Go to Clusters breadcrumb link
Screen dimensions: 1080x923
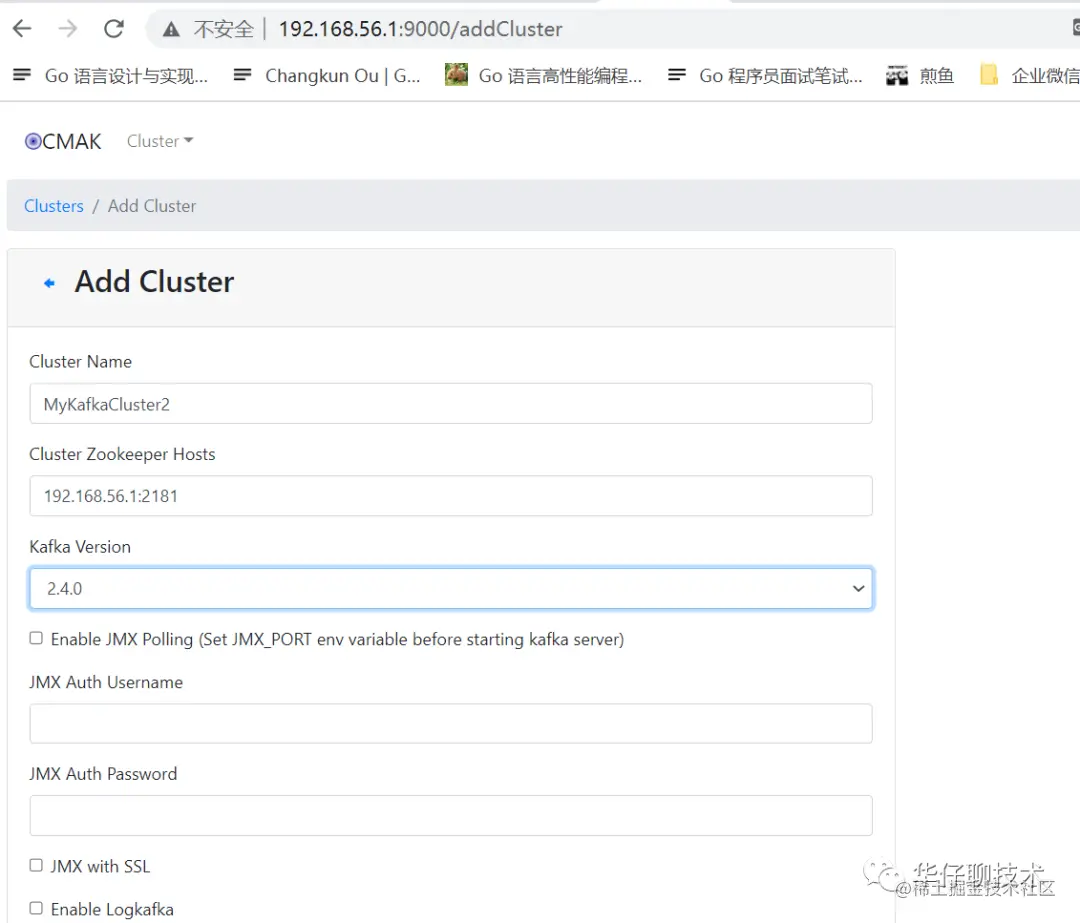[x=54, y=206]
